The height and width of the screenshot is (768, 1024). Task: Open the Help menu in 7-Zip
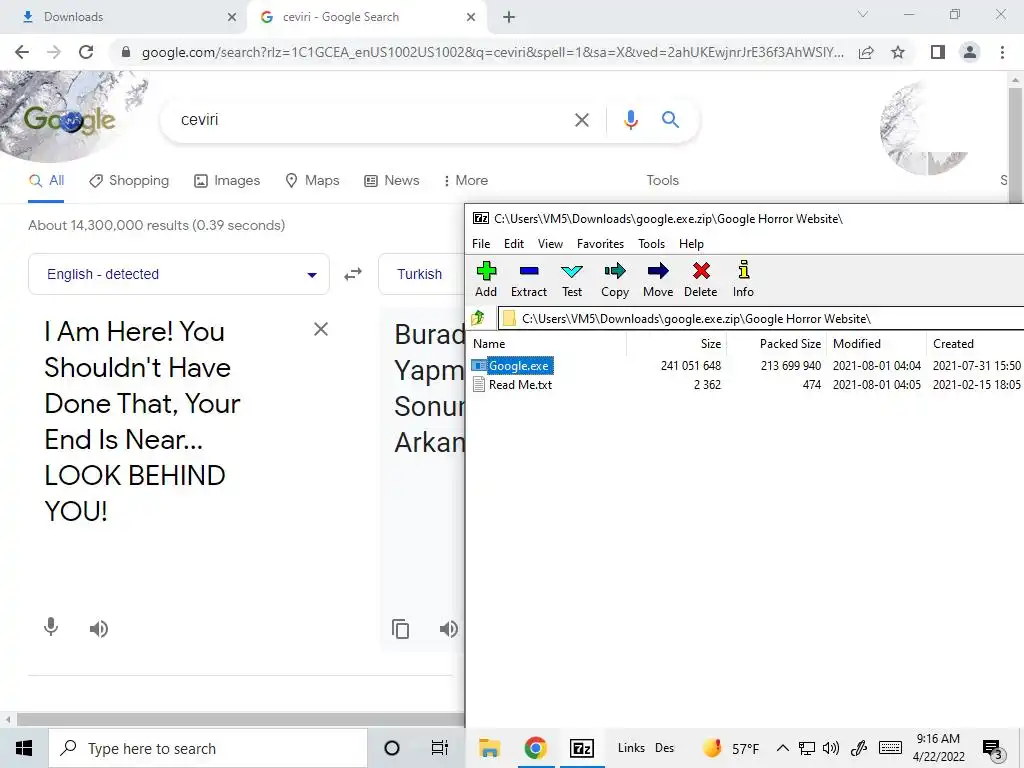point(691,244)
